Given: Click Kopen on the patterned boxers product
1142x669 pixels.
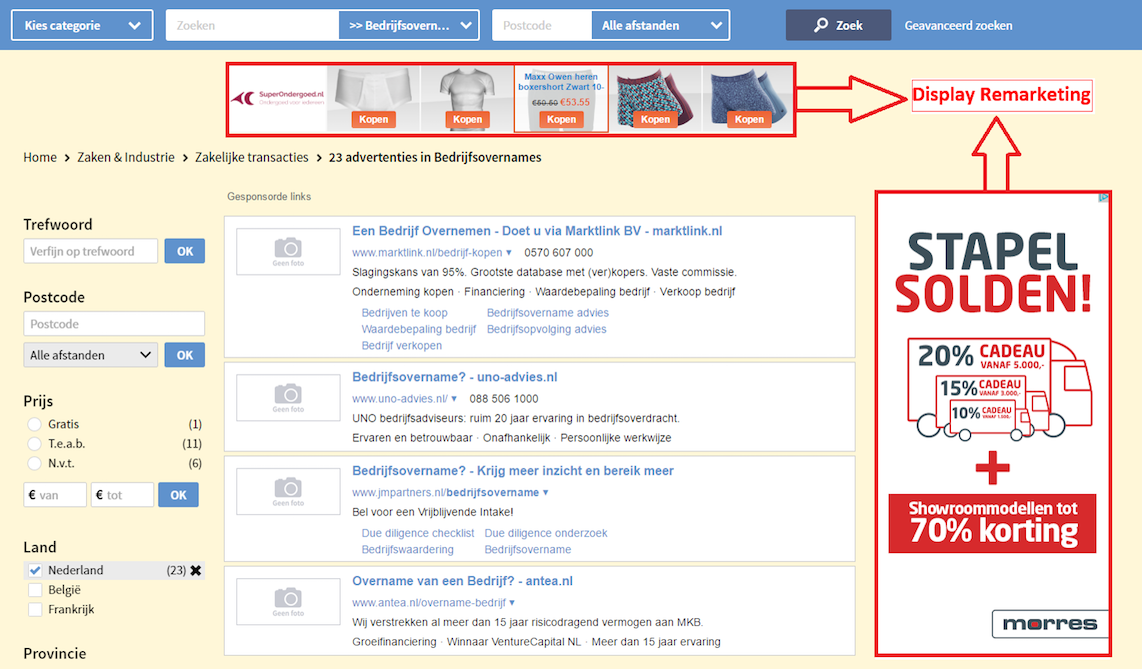Looking at the screenshot, I should (655, 119).
